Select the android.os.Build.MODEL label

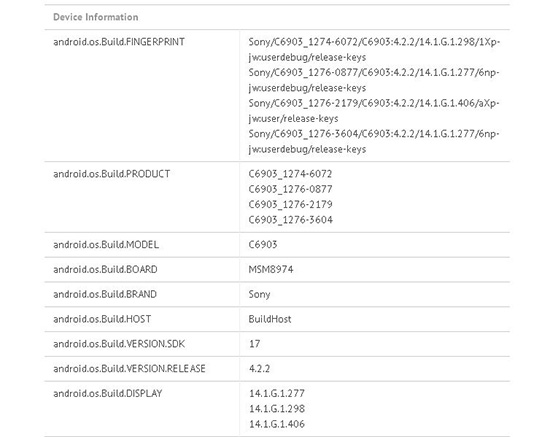pos(106,244)
